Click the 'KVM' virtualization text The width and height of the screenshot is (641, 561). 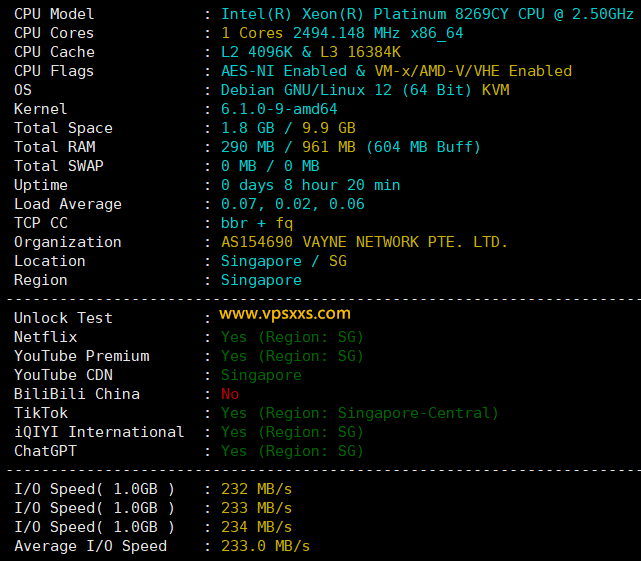click(x=495, y=90)
